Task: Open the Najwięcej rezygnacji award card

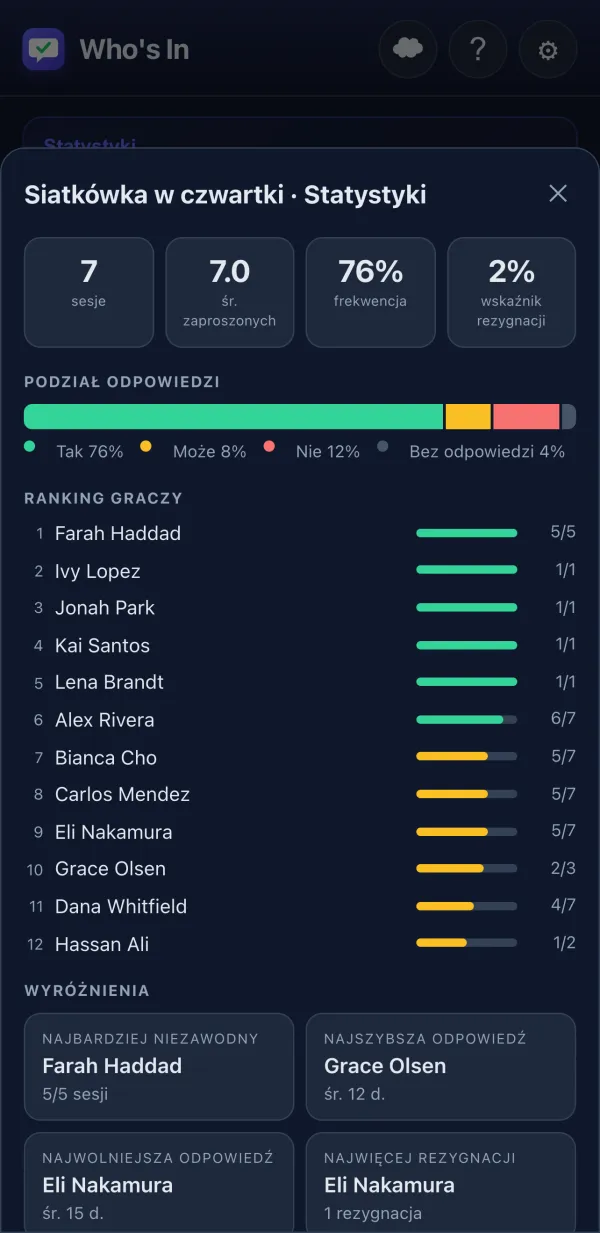Action: tap(441, 1183)
